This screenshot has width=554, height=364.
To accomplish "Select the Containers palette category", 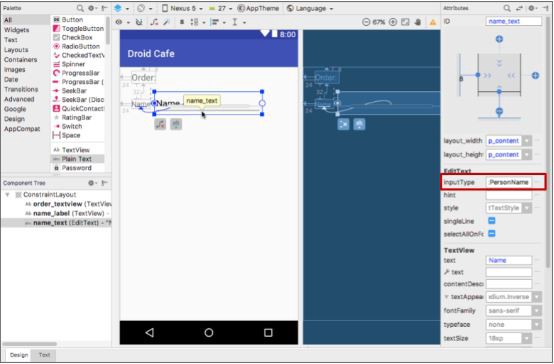I will (20, 60).
